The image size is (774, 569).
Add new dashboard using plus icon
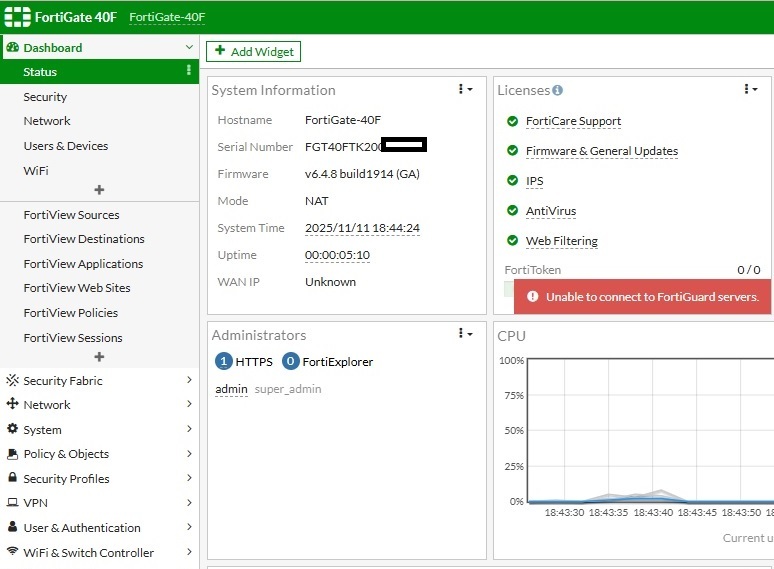(99, 190)
